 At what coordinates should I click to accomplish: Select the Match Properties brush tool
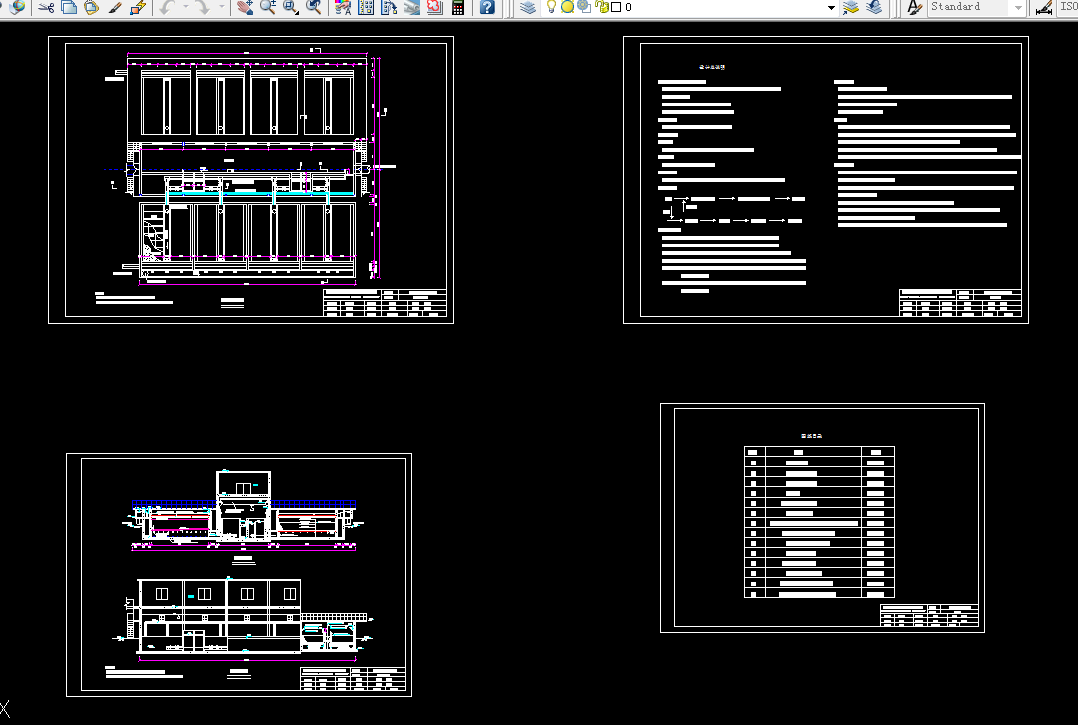(x=116, y=8)
